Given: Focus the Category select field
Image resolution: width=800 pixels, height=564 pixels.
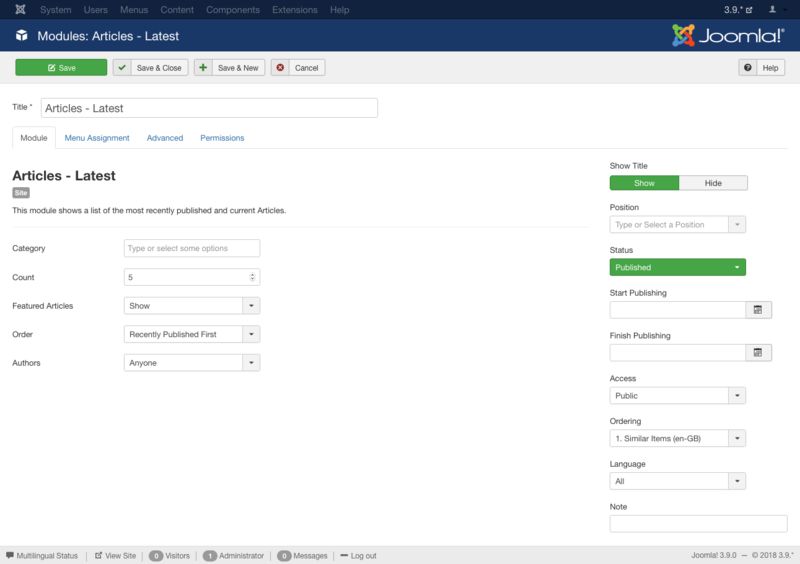Looking at the screenshot, I should point(192,248).
